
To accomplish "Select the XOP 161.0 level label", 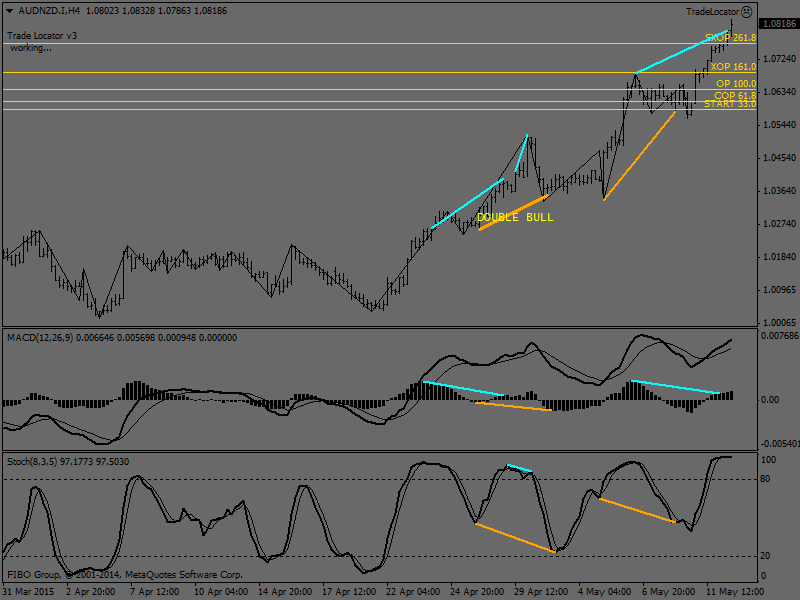I will click(733, 66).
